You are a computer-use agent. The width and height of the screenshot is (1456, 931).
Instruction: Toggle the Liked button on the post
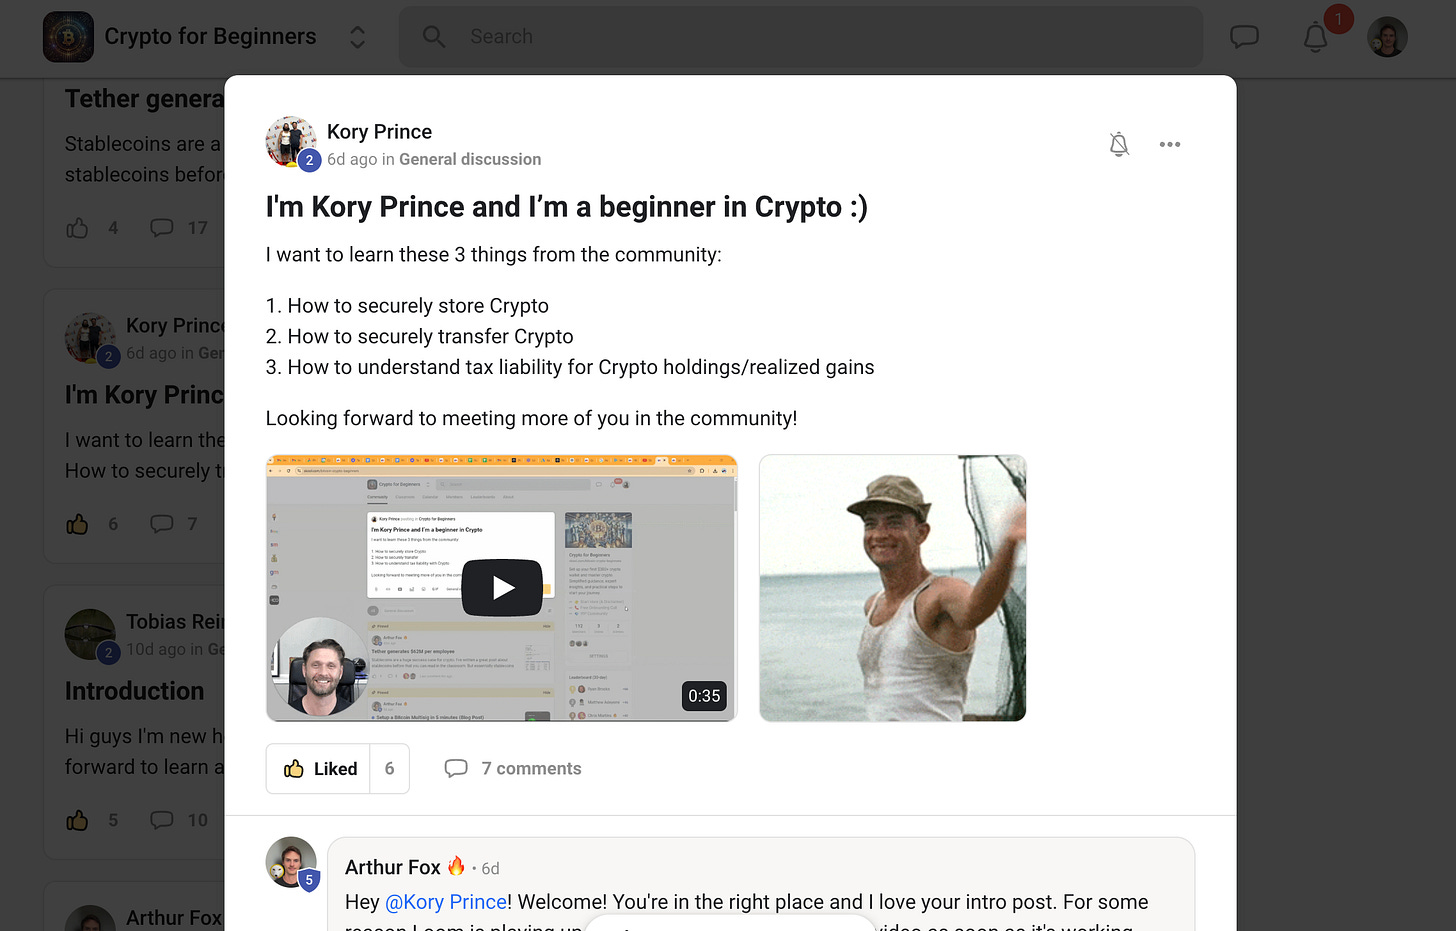(319, 769)
